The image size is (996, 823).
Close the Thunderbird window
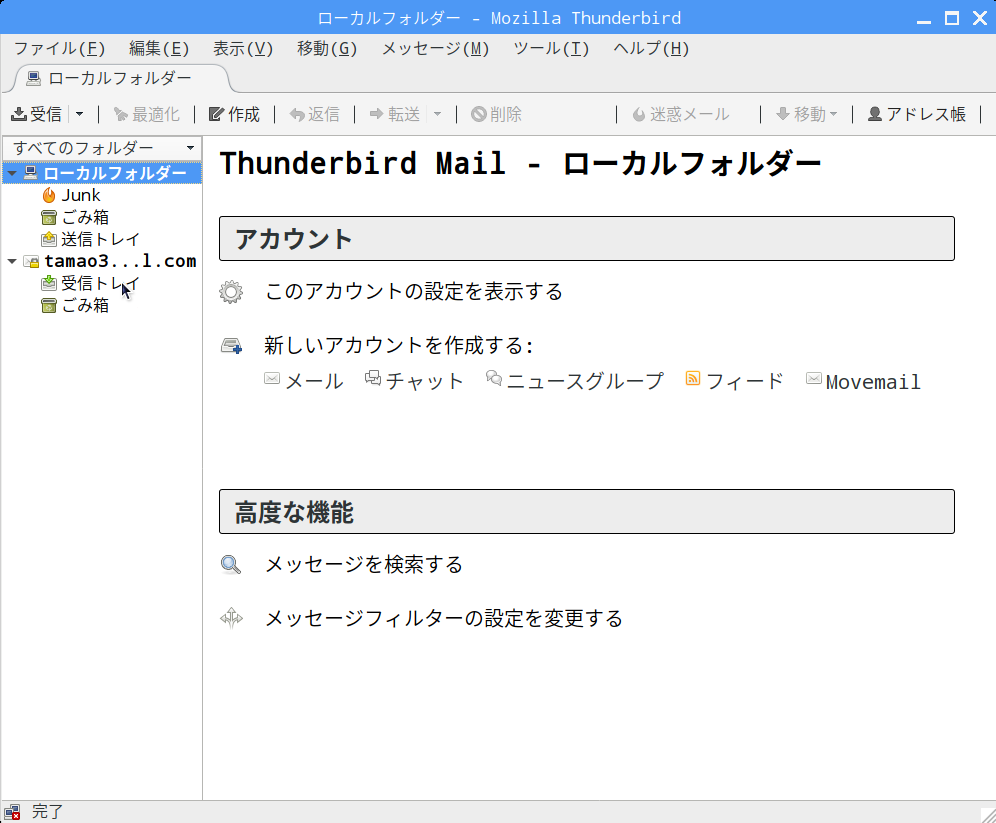click(979, 18)
